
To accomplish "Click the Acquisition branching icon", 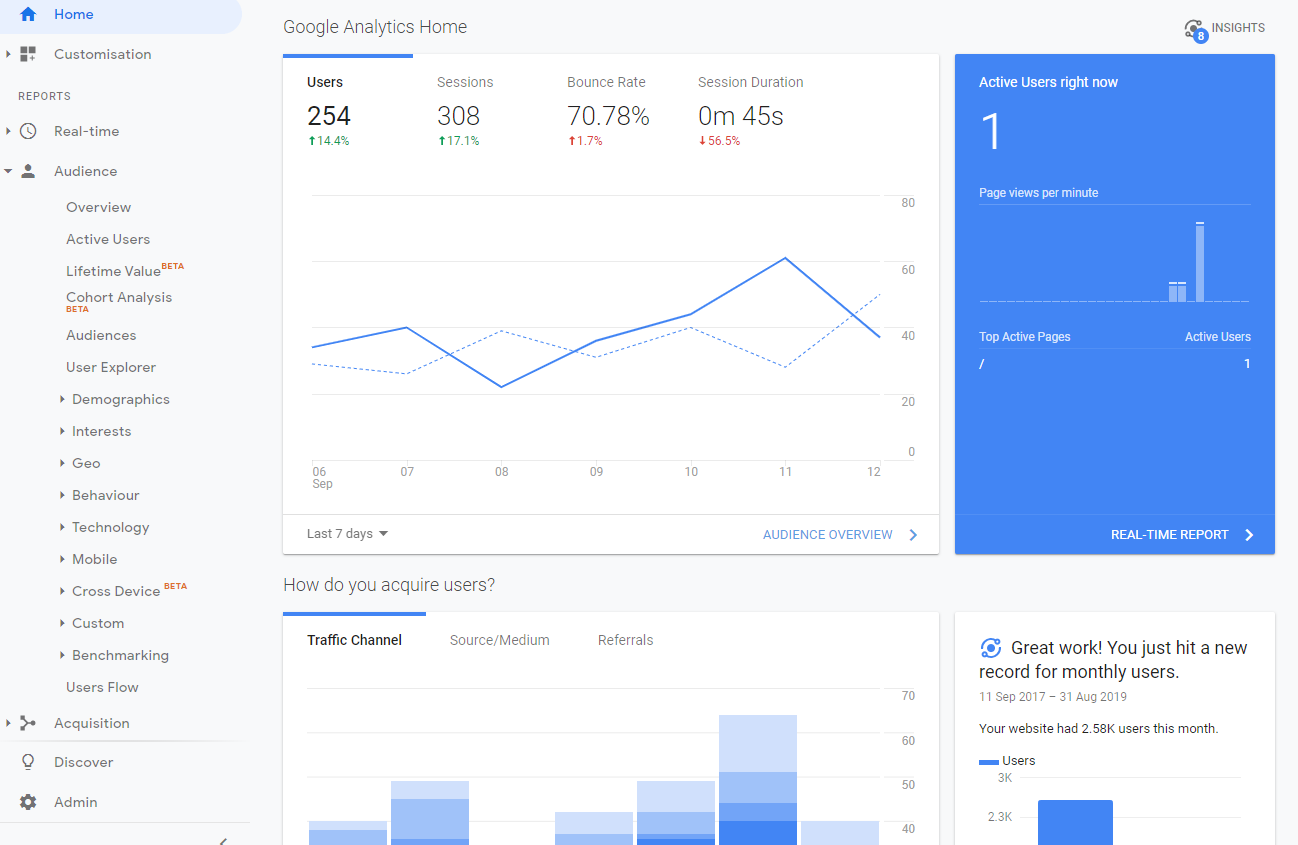I will (x=28, y=723).
